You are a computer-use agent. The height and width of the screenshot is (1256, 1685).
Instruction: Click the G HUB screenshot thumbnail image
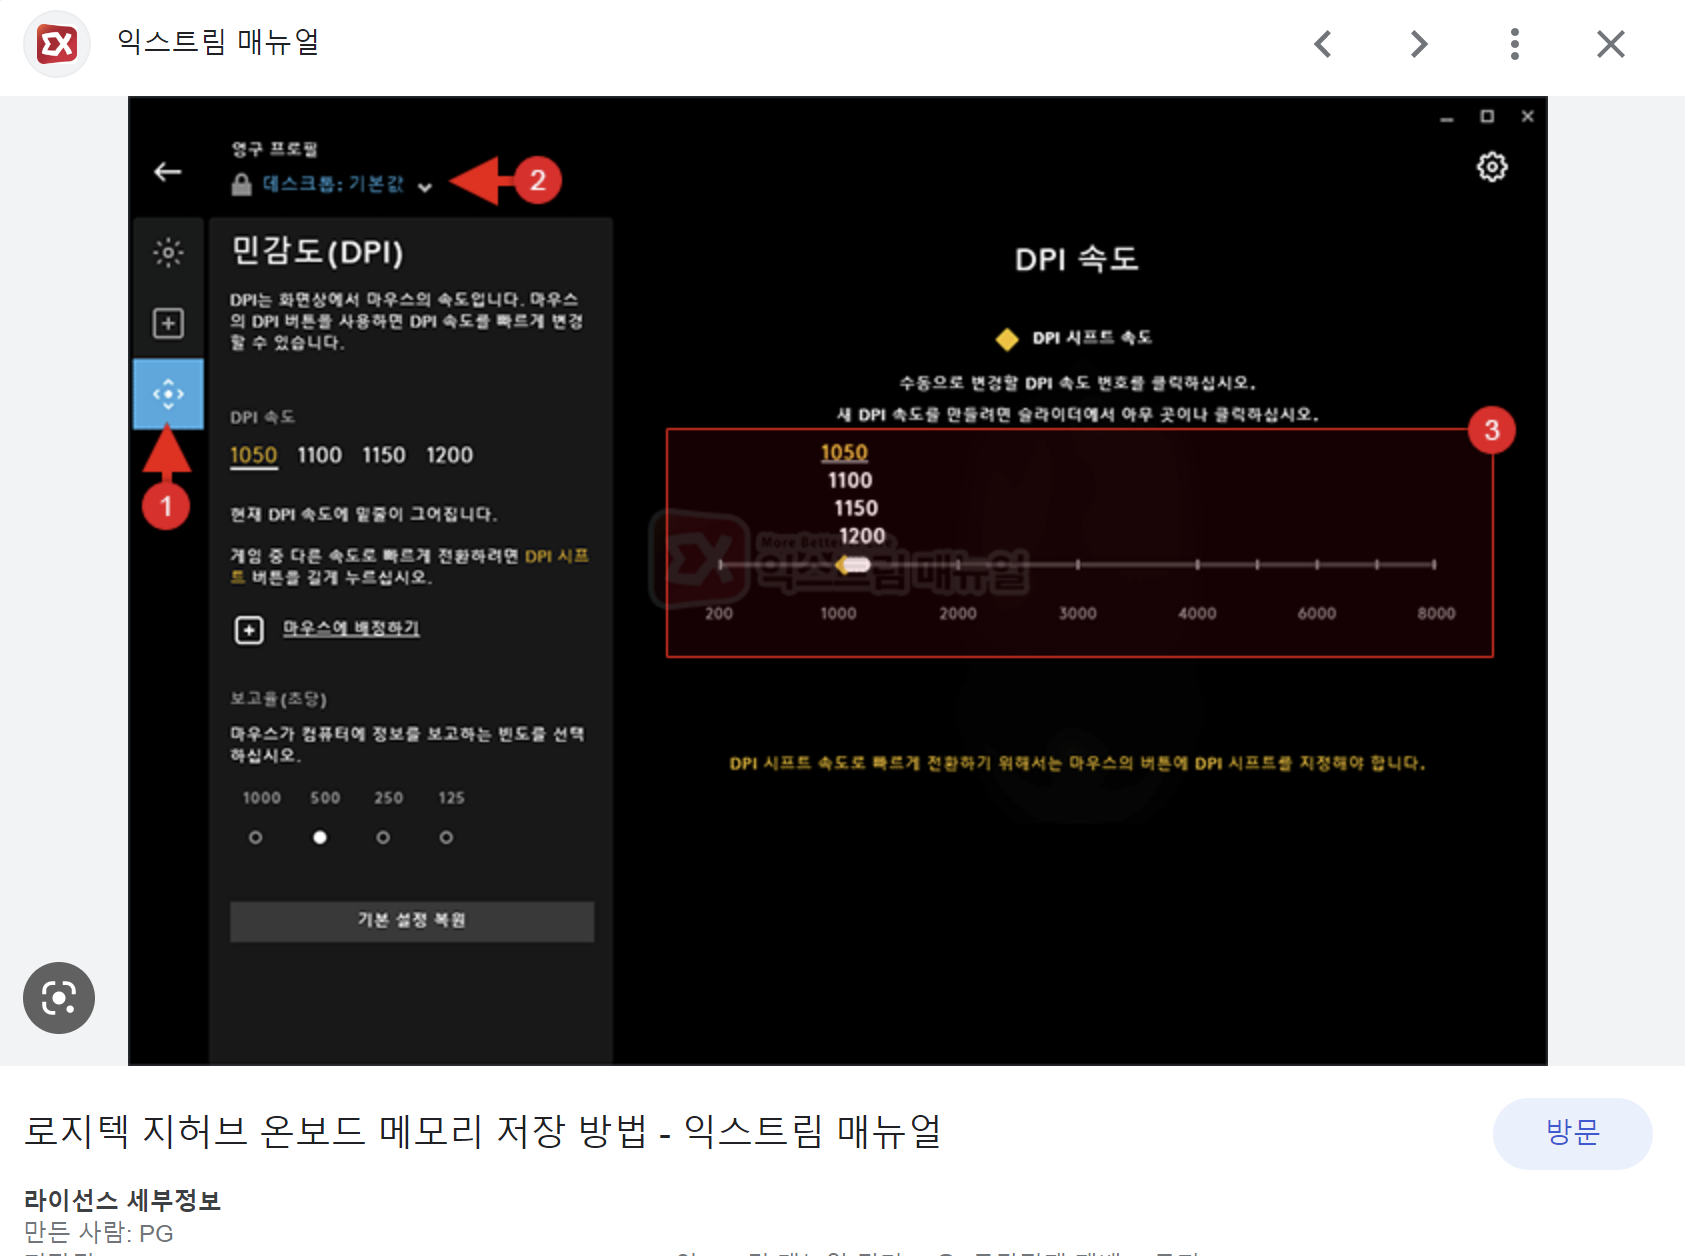838,580
